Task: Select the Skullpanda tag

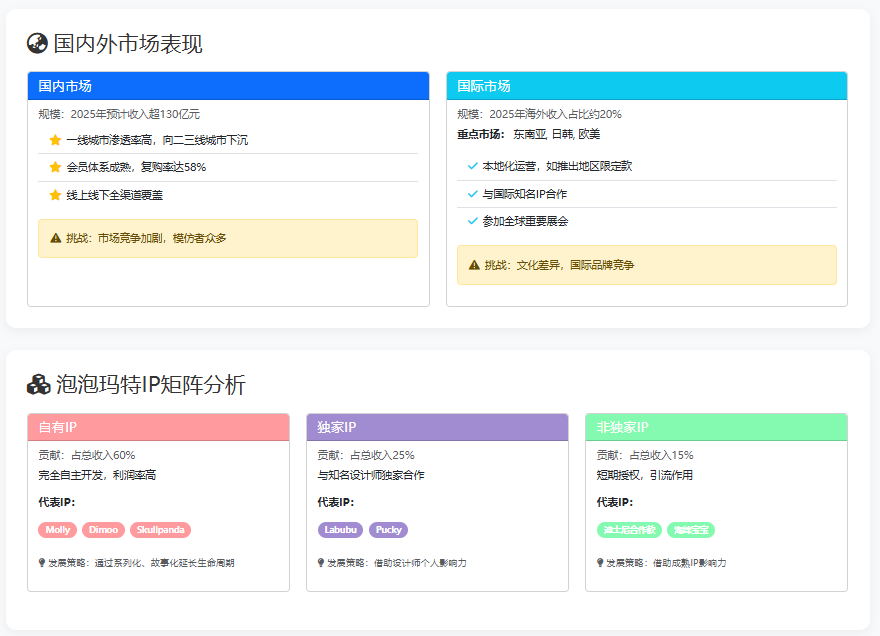Action: (x=161, y=530)
